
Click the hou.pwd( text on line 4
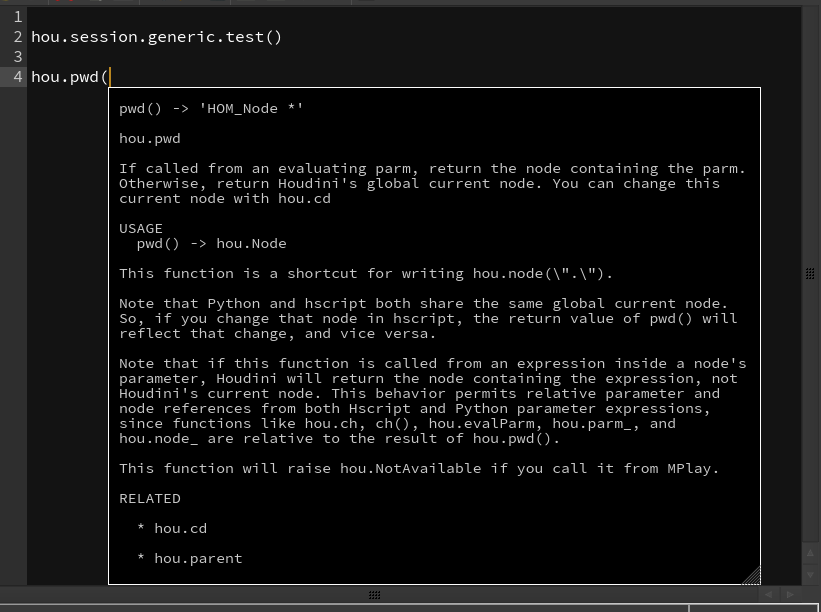(x=70, y=77)
